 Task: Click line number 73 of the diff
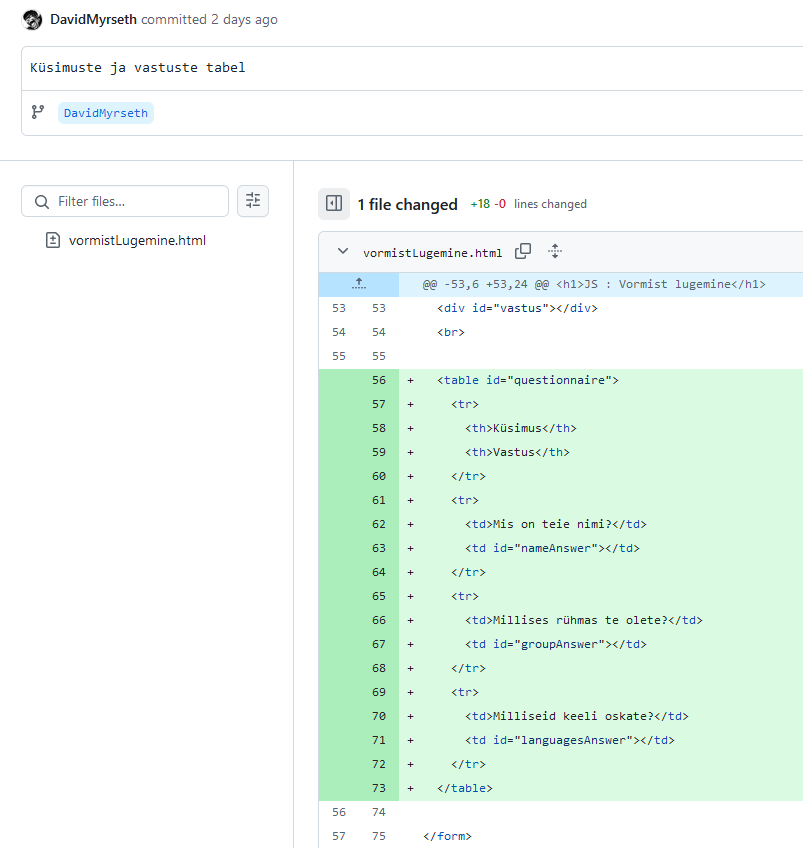pyautogui.click(x=379, y=789)
